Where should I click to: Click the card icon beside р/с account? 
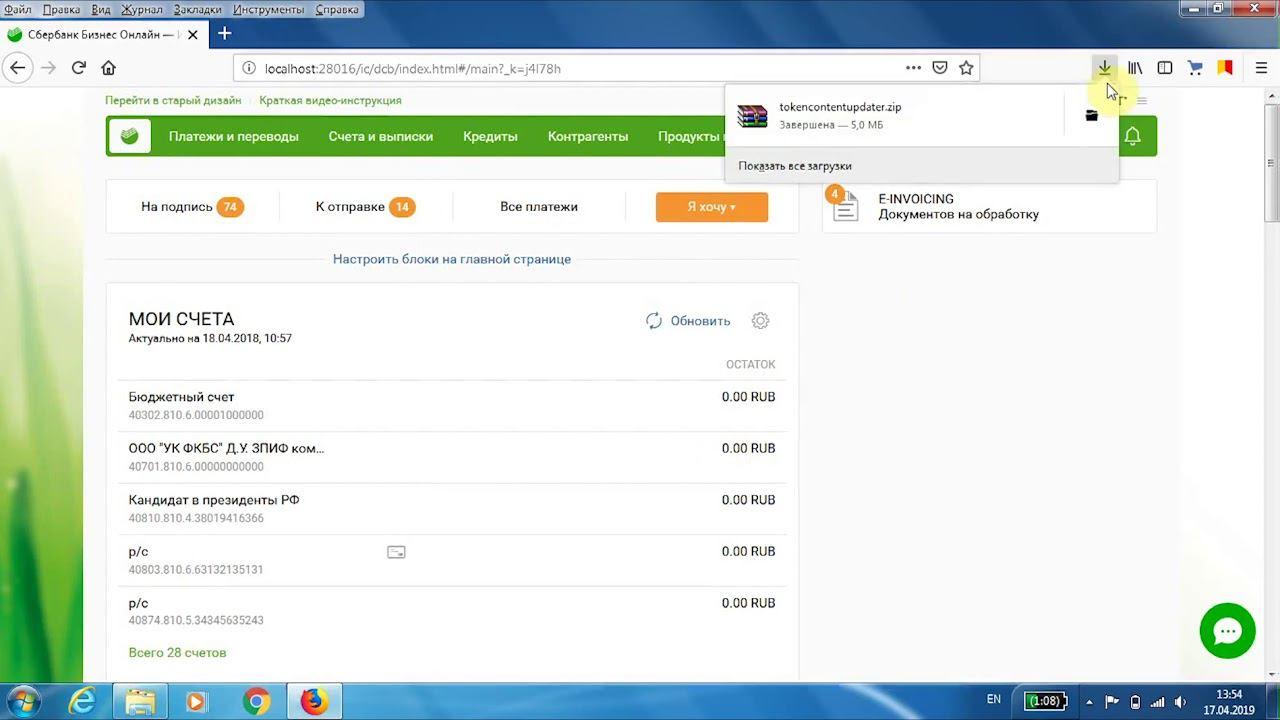(x=396, y=552)
